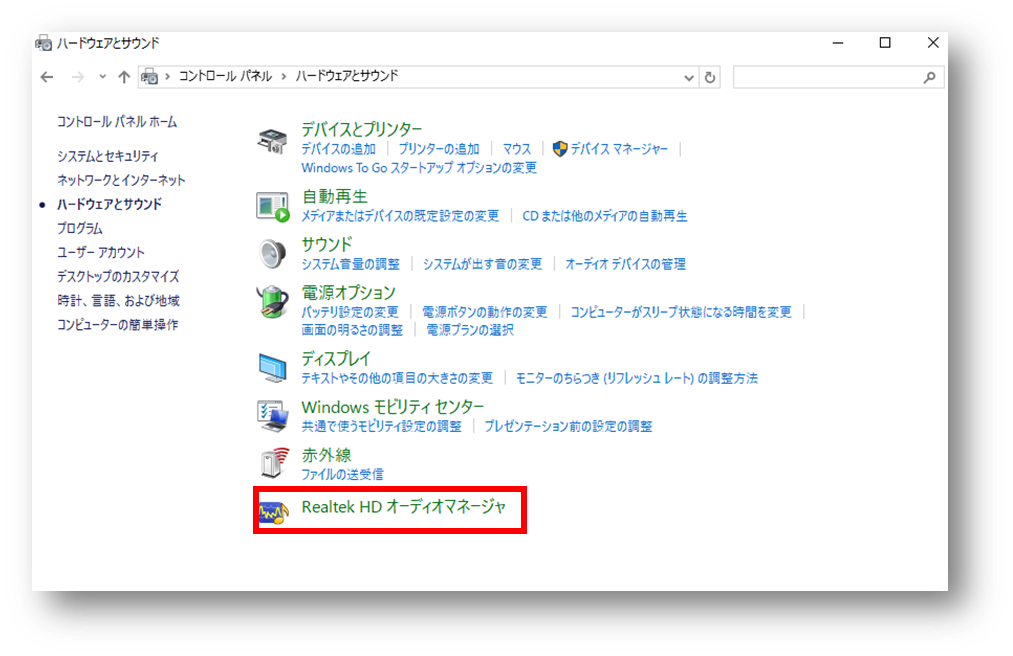
Task: Open コンピューターの簡単操作 in the sidebar
Action: click(118, 324)
